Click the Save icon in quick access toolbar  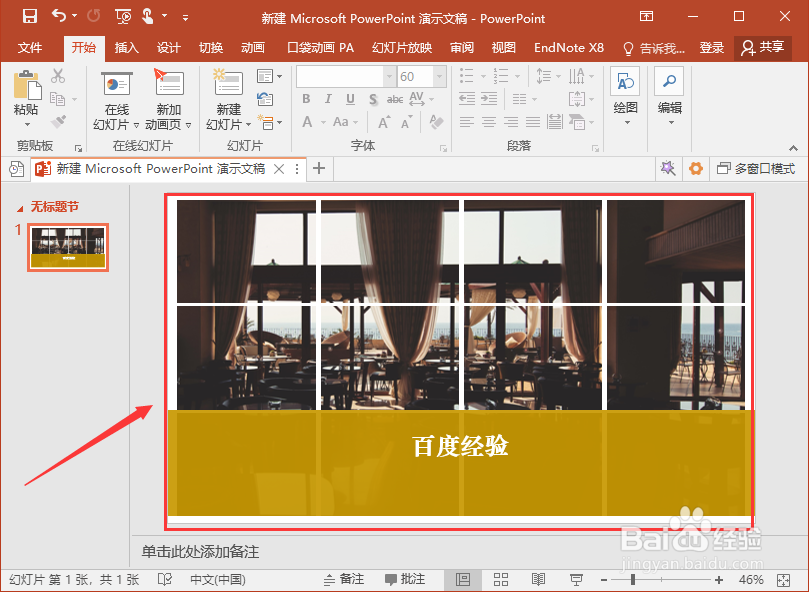click(30, 16)
